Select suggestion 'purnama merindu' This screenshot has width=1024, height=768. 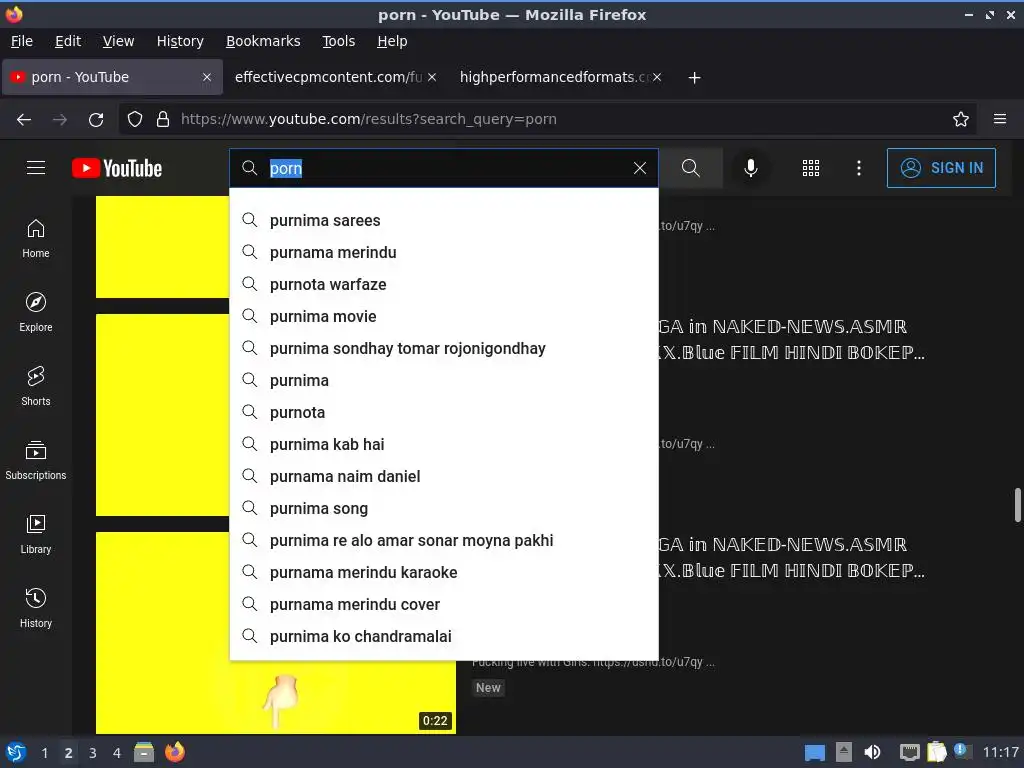click(444, 252)
